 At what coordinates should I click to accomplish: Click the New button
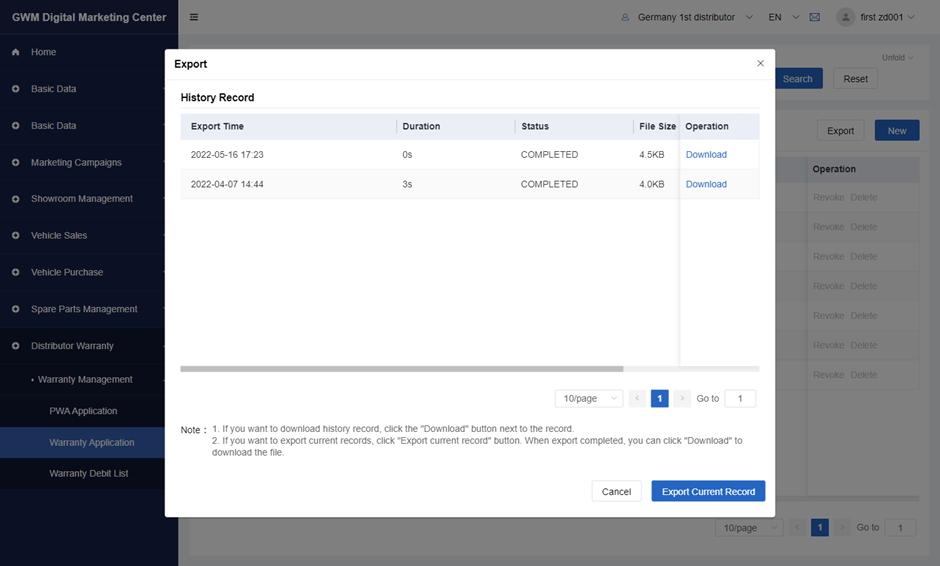point(897,131)
